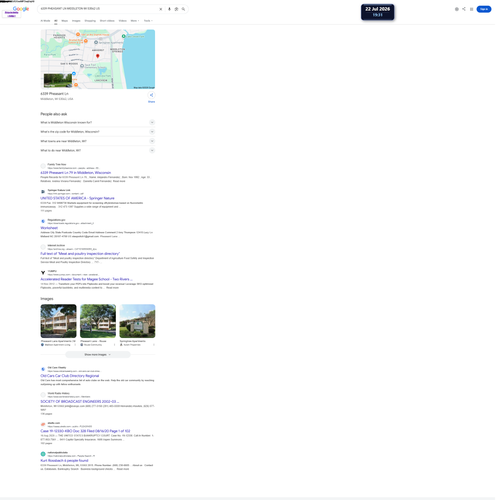
Task: Expand 'What's the zip code for Middleton, Wisconsin?'
Action: point(98,132)
